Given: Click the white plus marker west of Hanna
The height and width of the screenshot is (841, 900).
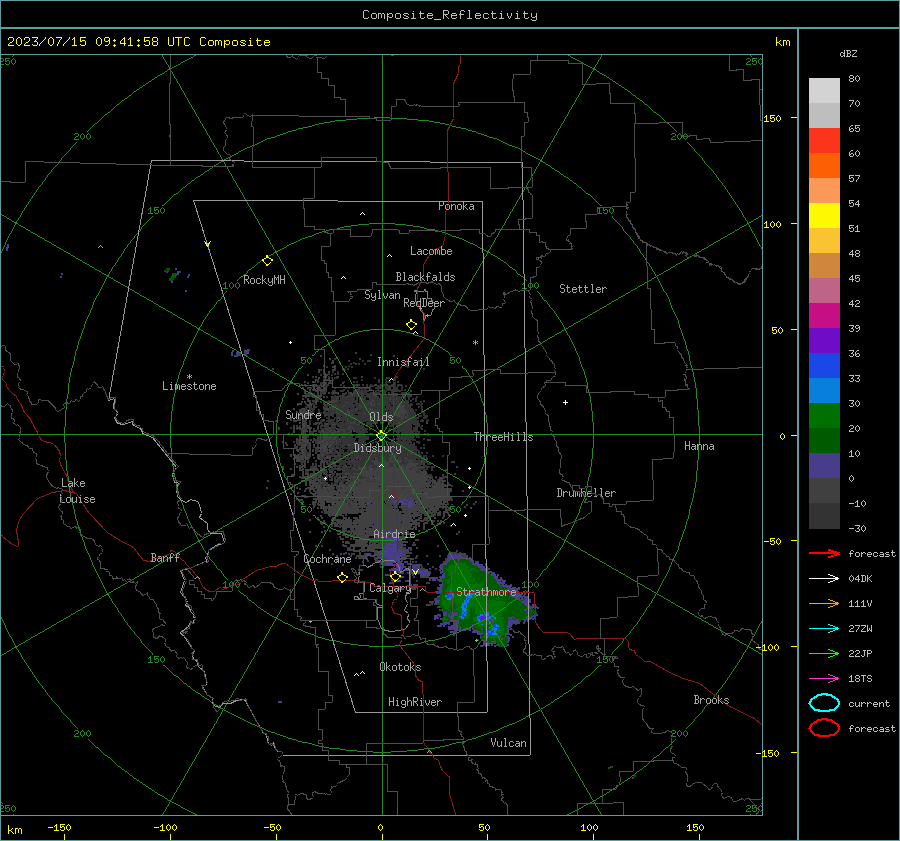Looking at the screenshot, I should [x=565, y=402].
